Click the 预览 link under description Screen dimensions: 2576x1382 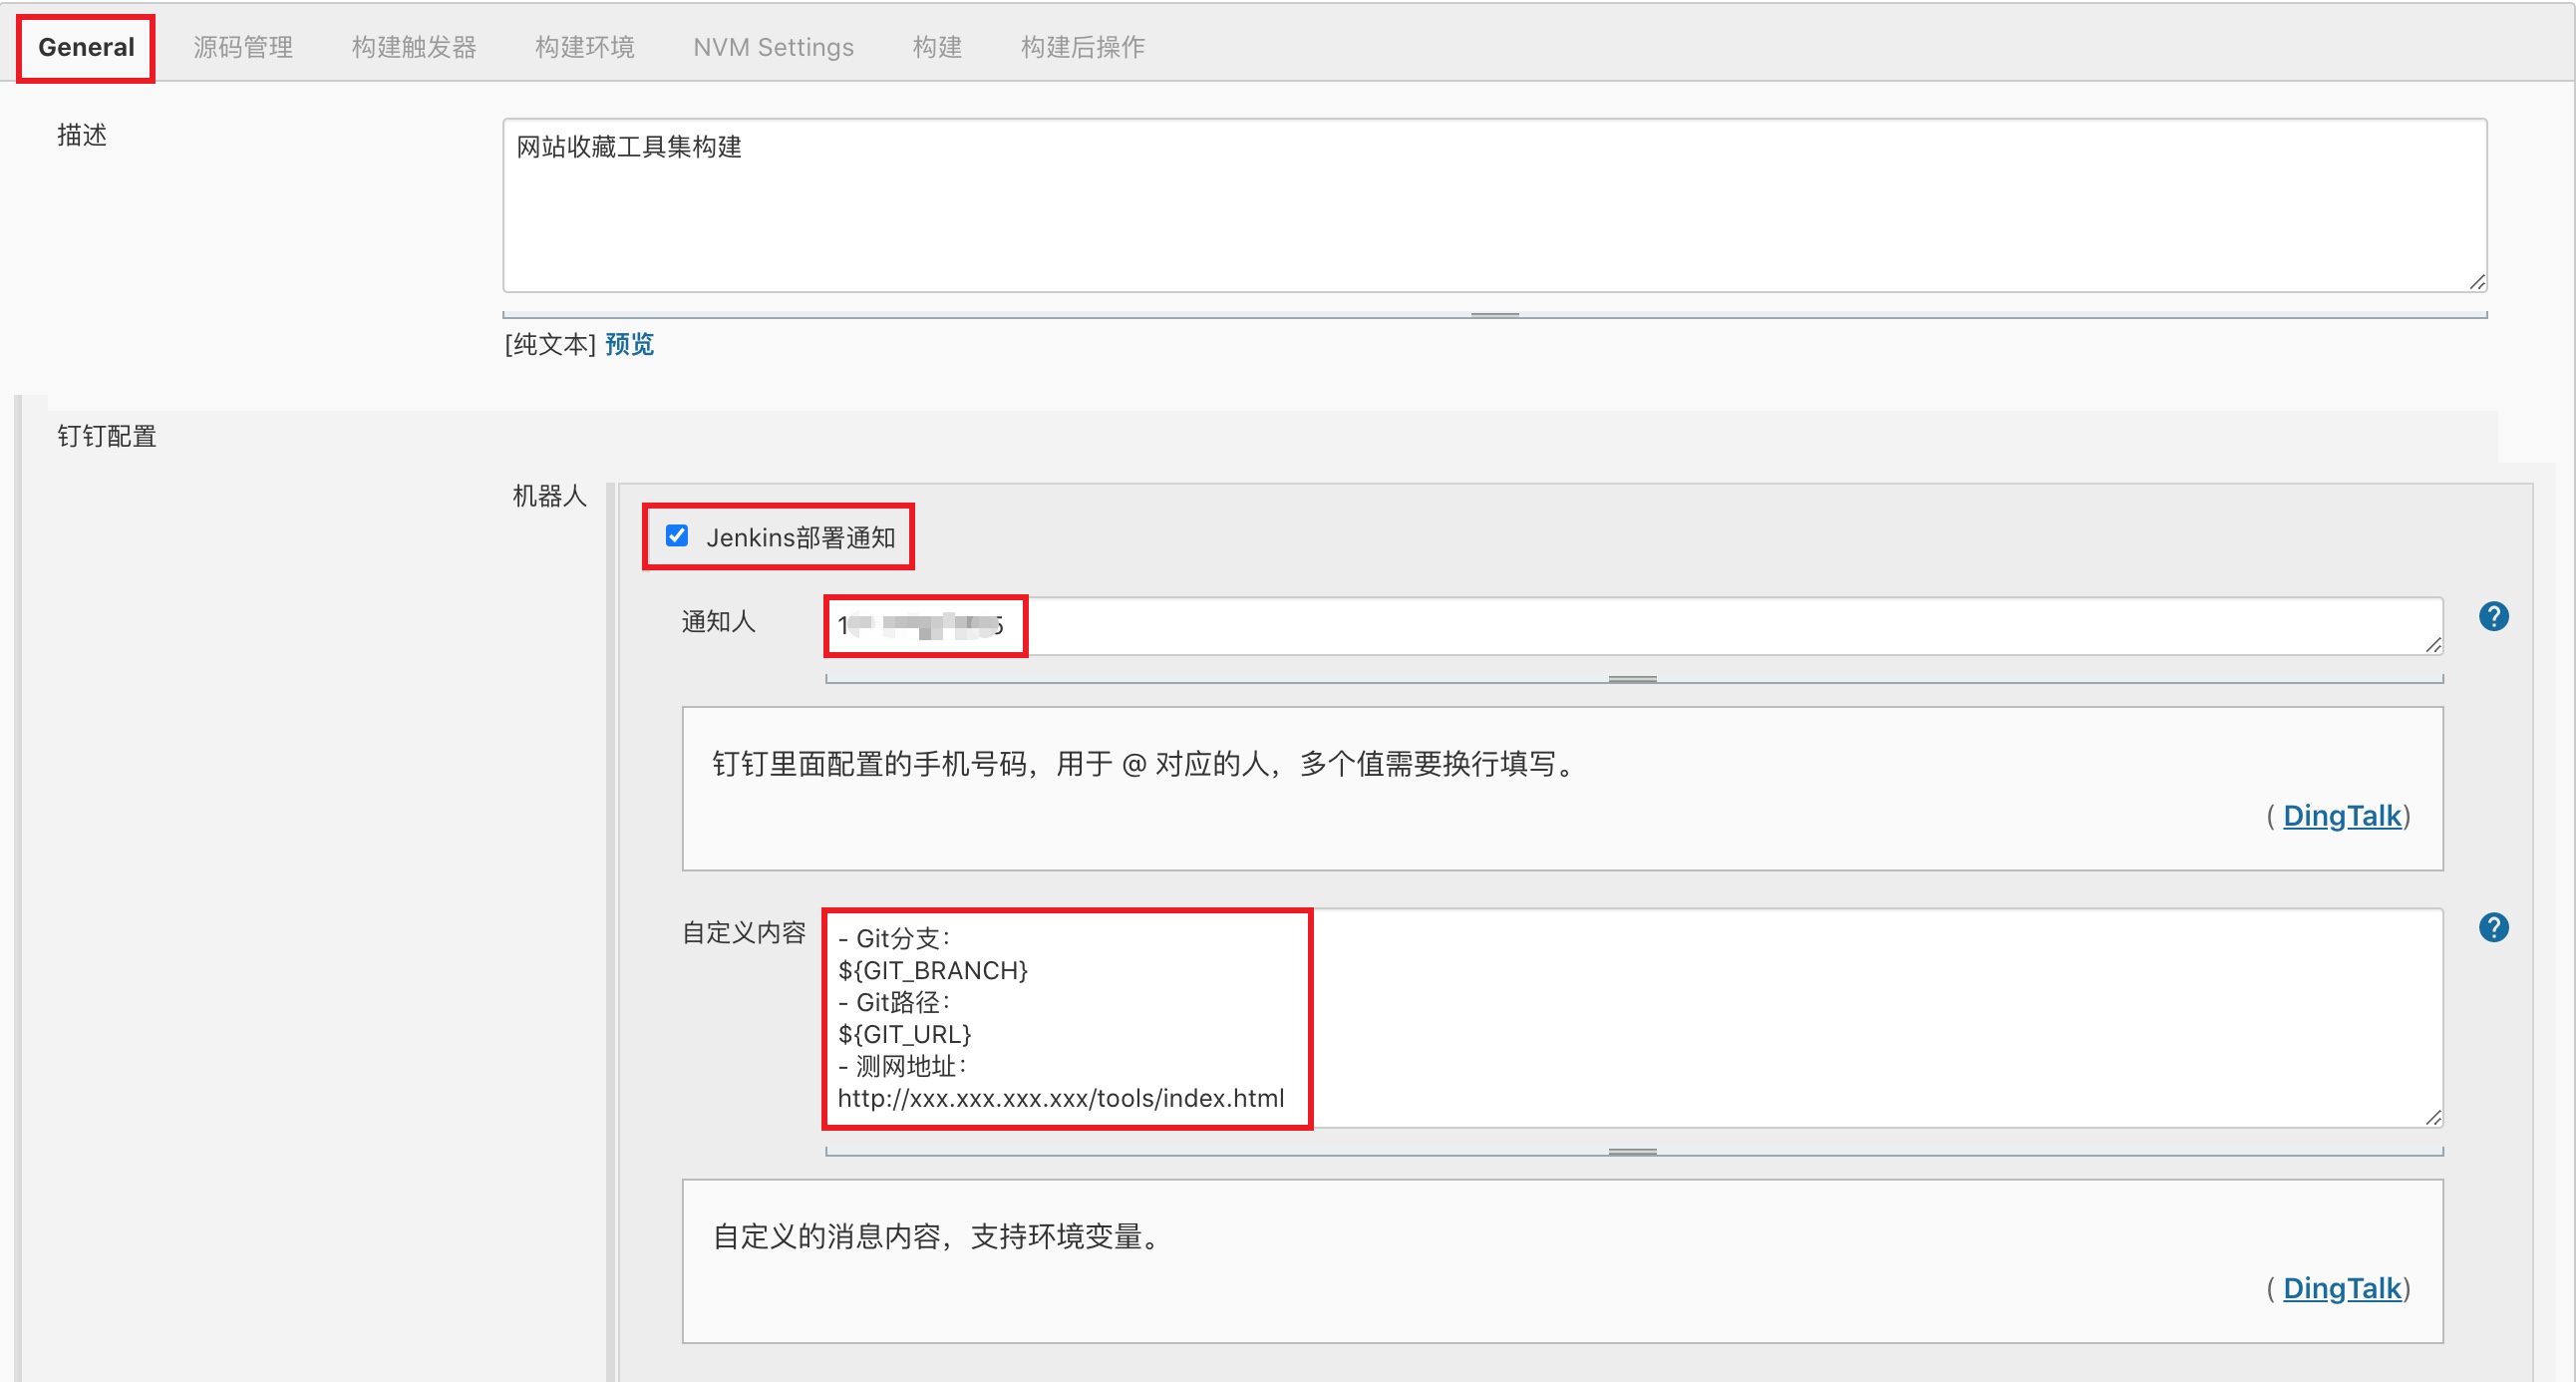629,344
